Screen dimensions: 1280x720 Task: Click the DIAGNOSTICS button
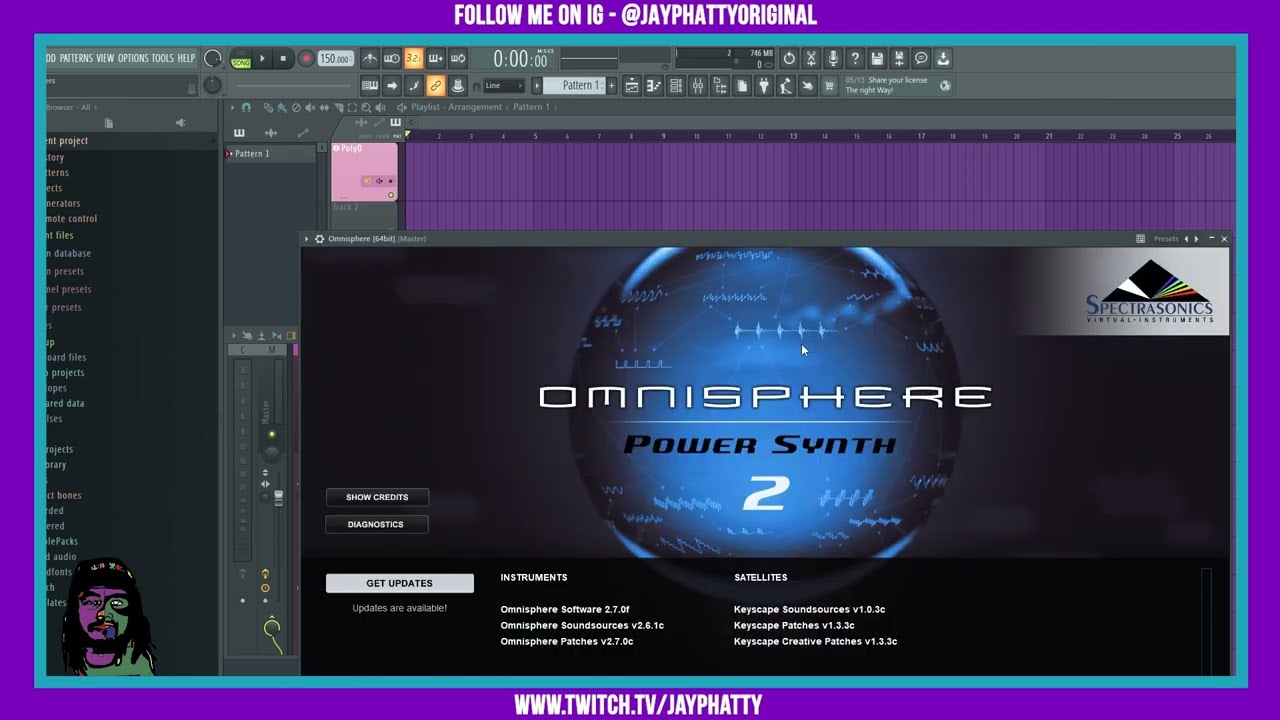pos(377,524)
